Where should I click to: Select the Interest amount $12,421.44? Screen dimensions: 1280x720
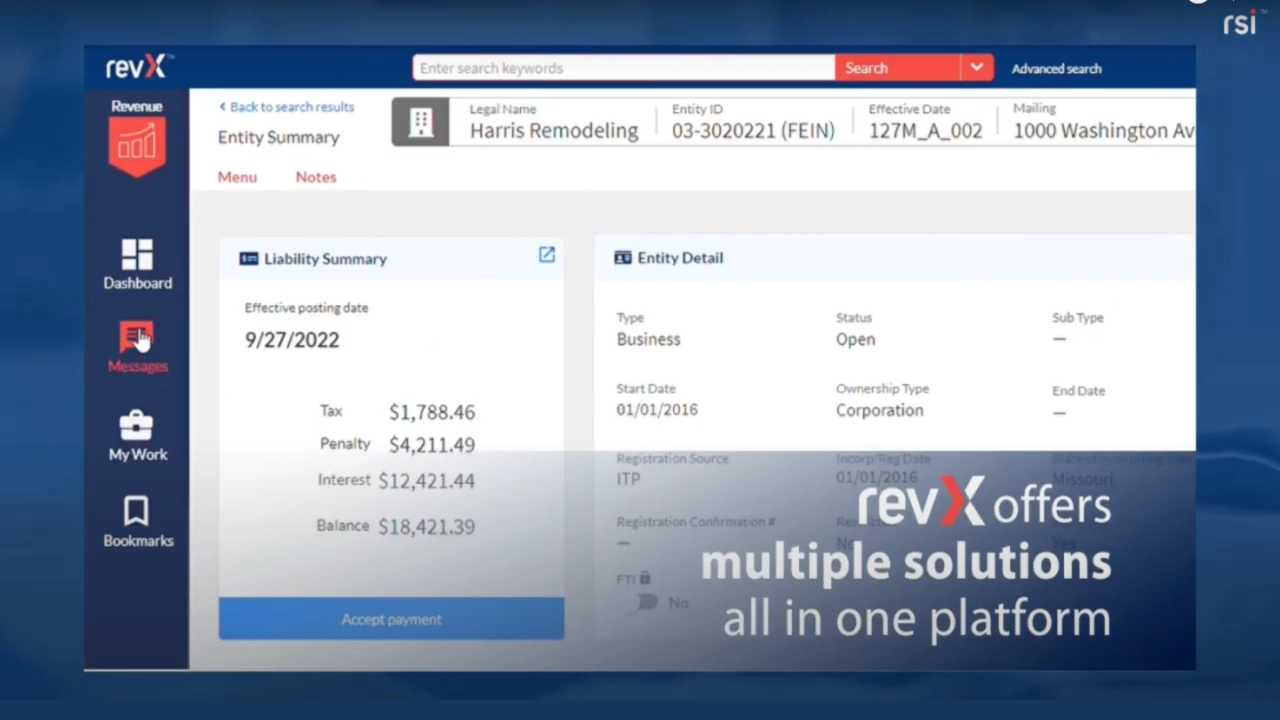(x=426, y=481)
